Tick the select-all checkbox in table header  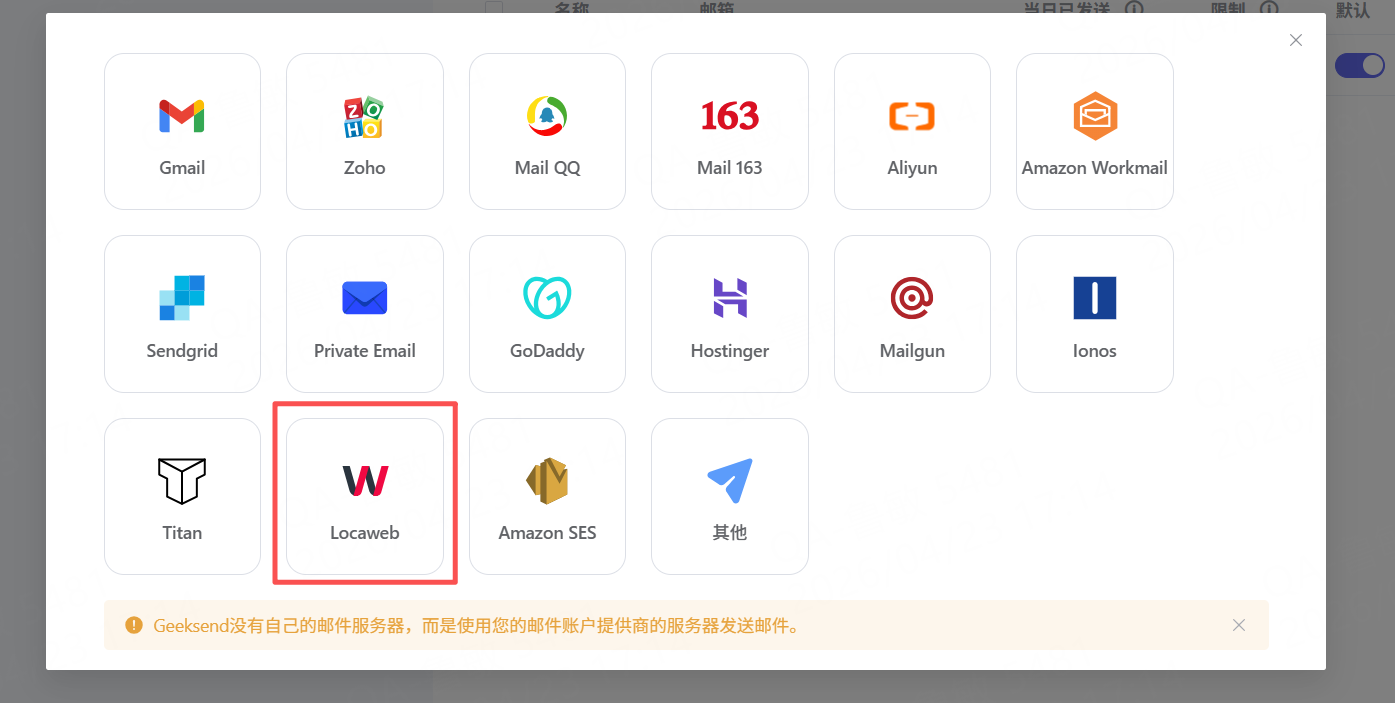[x=494, y=8]
